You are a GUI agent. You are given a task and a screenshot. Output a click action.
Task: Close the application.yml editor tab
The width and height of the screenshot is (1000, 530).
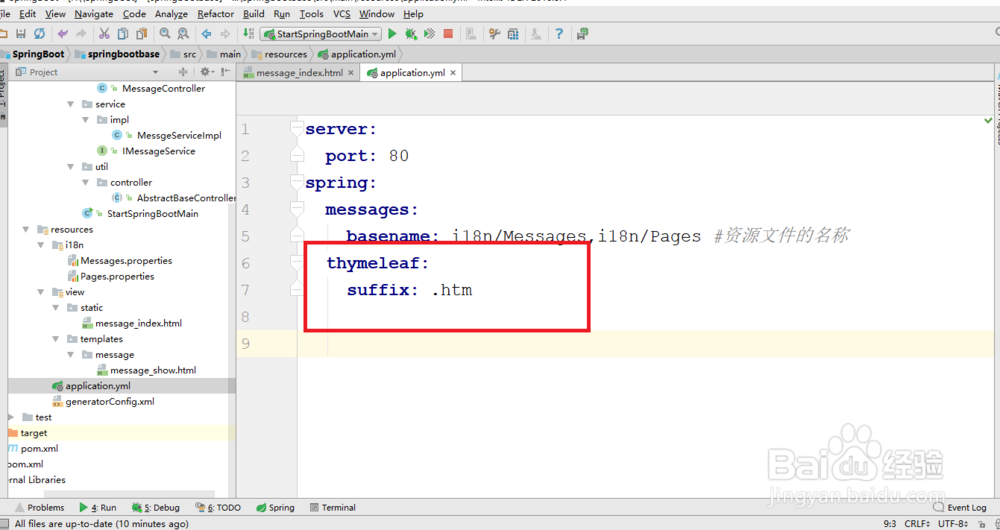click(x=453, y=73)
